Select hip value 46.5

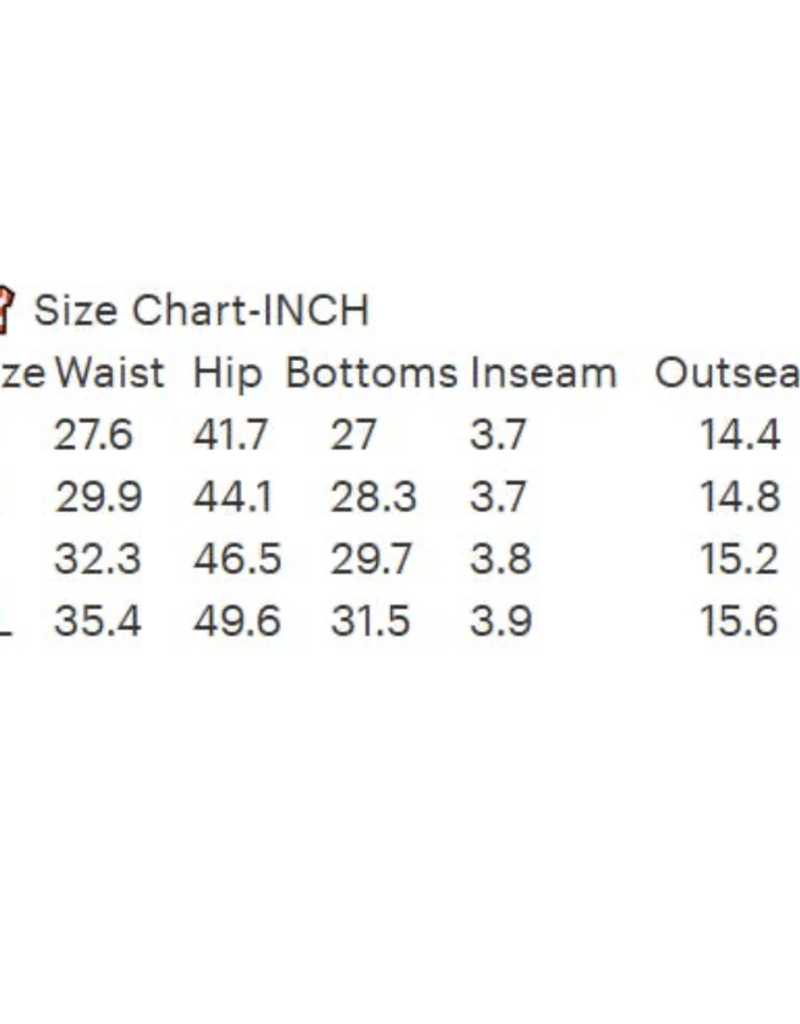[237, 559]
